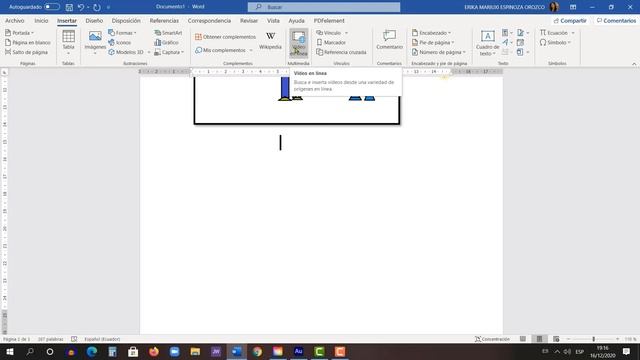Image resolution: width=640 pixels, height=360 pixels.
Task: Switch to Read Mode view icon
Action: (523, 339)
